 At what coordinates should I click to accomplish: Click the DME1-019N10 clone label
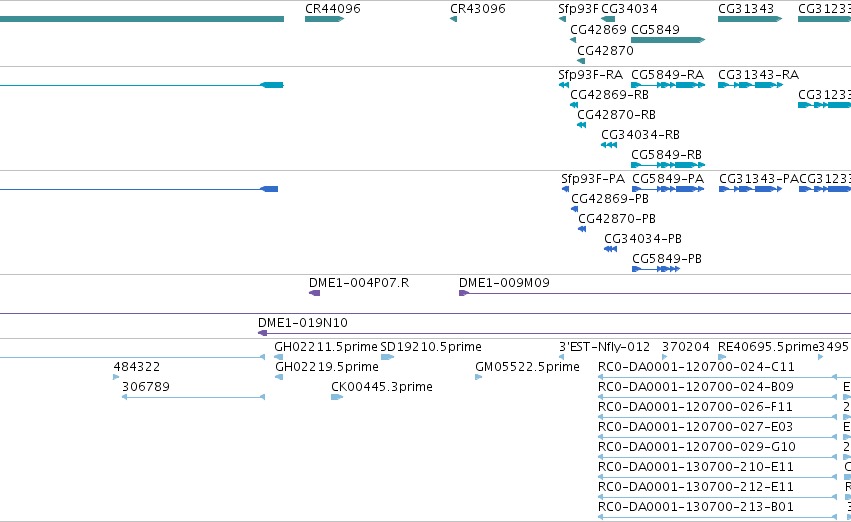(303, 323)
